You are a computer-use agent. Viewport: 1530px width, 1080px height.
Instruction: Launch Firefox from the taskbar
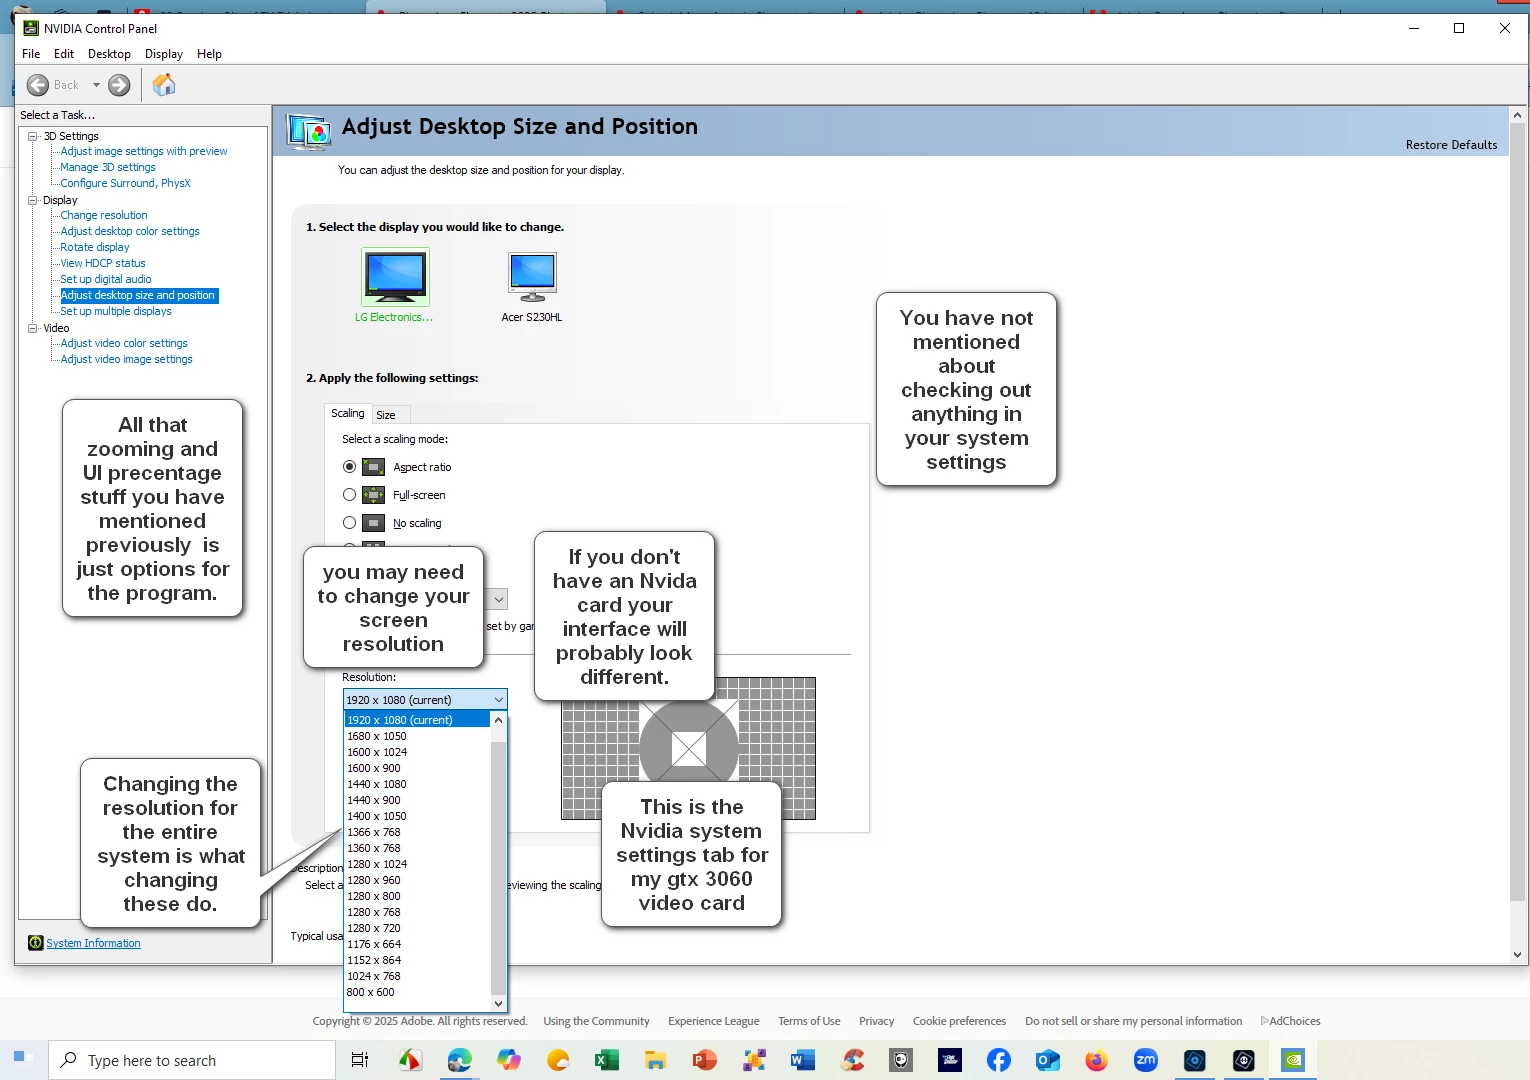(1097, 1060)
